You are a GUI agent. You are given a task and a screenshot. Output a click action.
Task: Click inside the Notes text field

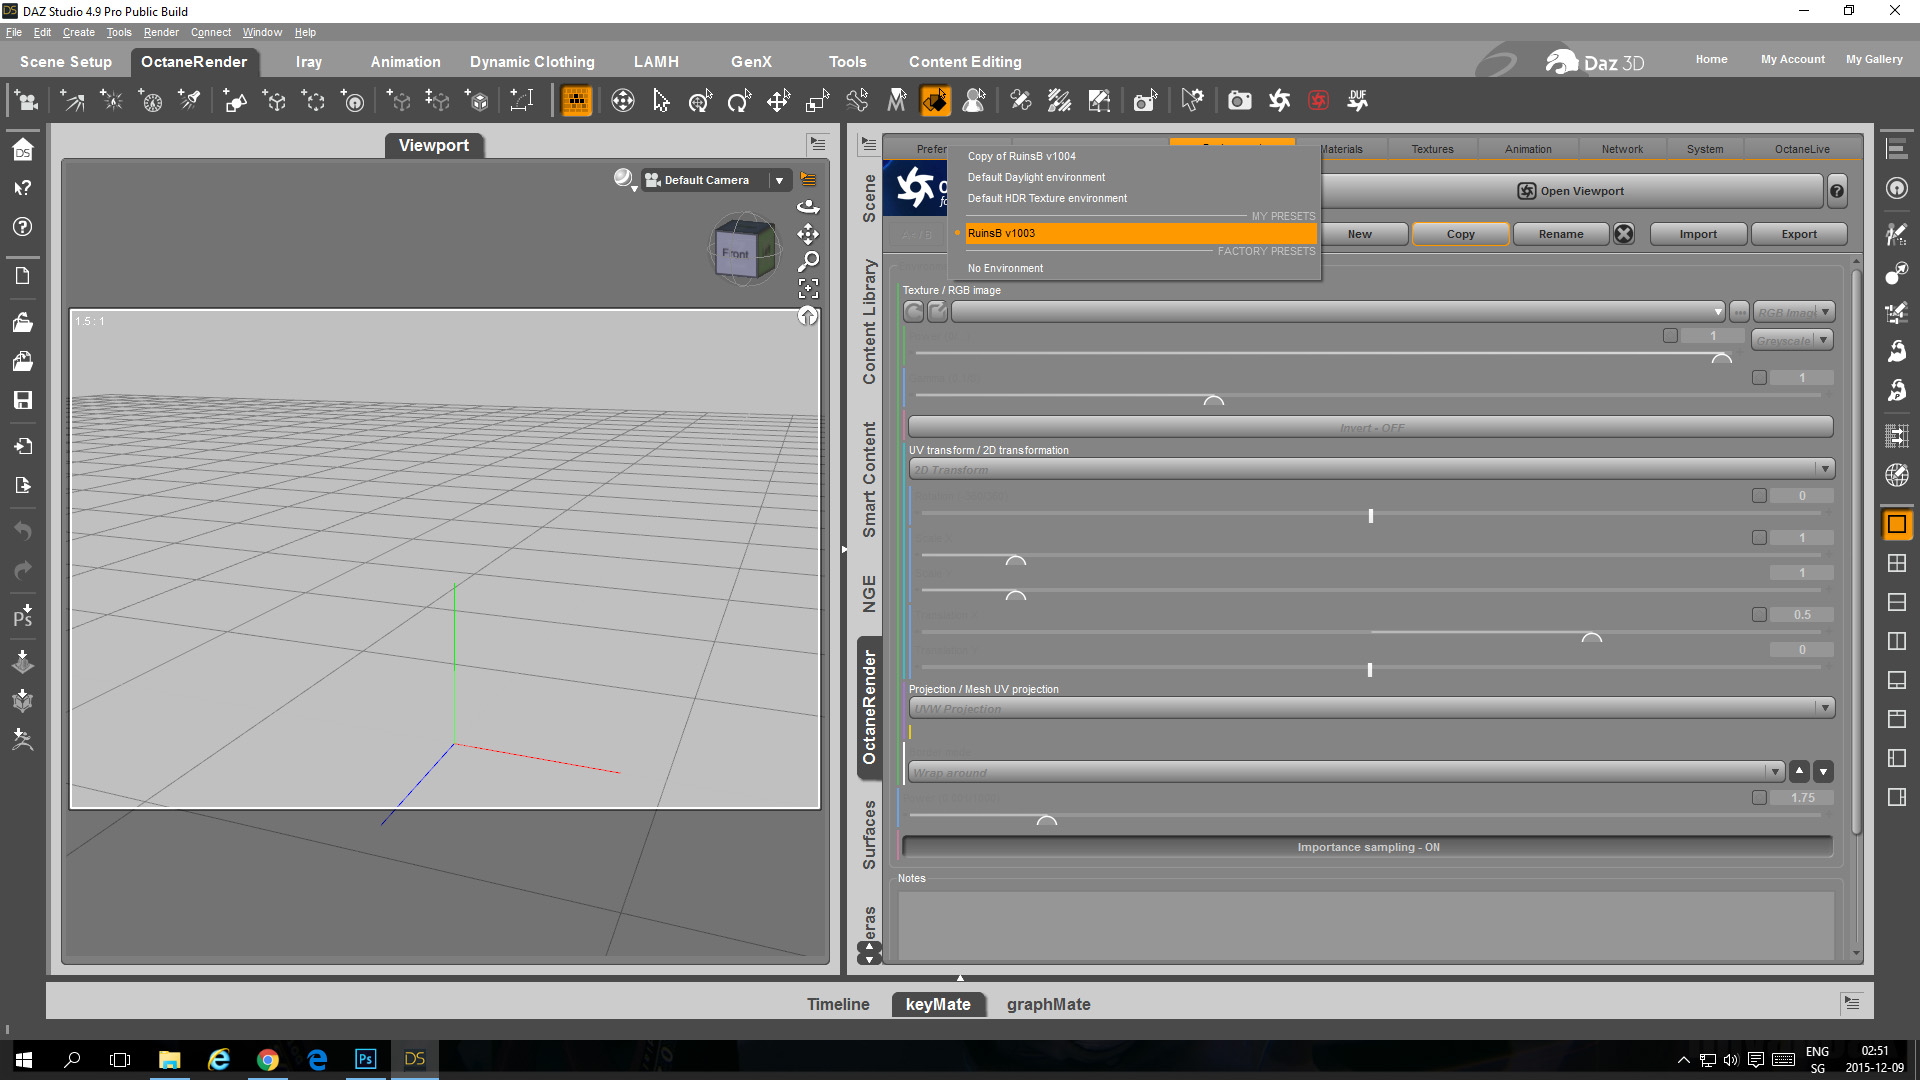(x=1365, y=925)
